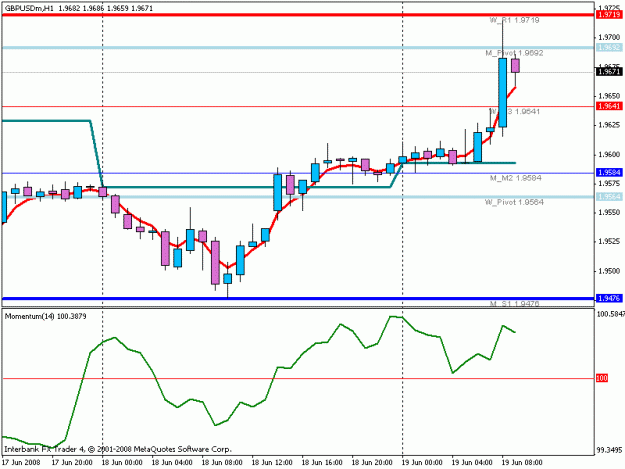This screenshot has height=469, width=625.
Task: Click the 1.9500 price scale label
Action: [609, 271]
